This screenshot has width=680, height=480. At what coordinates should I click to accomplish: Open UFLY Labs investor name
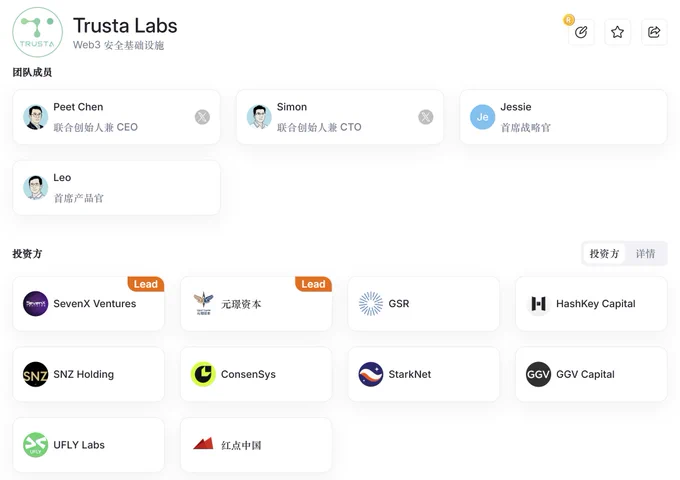tap(79, 445)
